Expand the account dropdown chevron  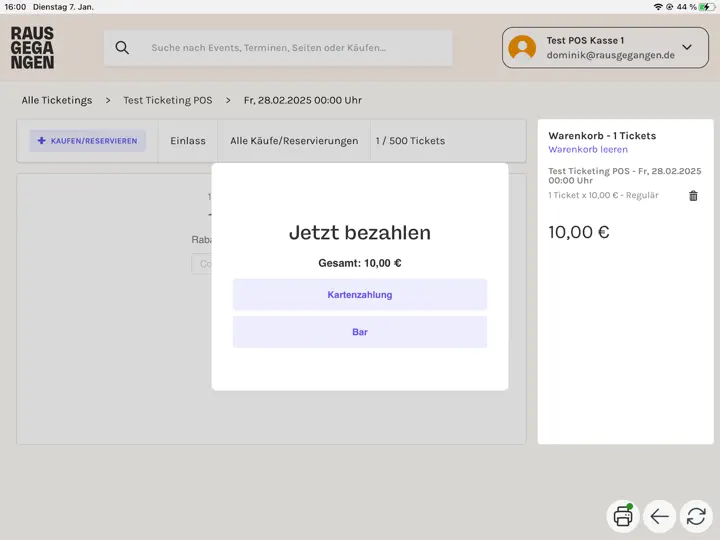687,47
